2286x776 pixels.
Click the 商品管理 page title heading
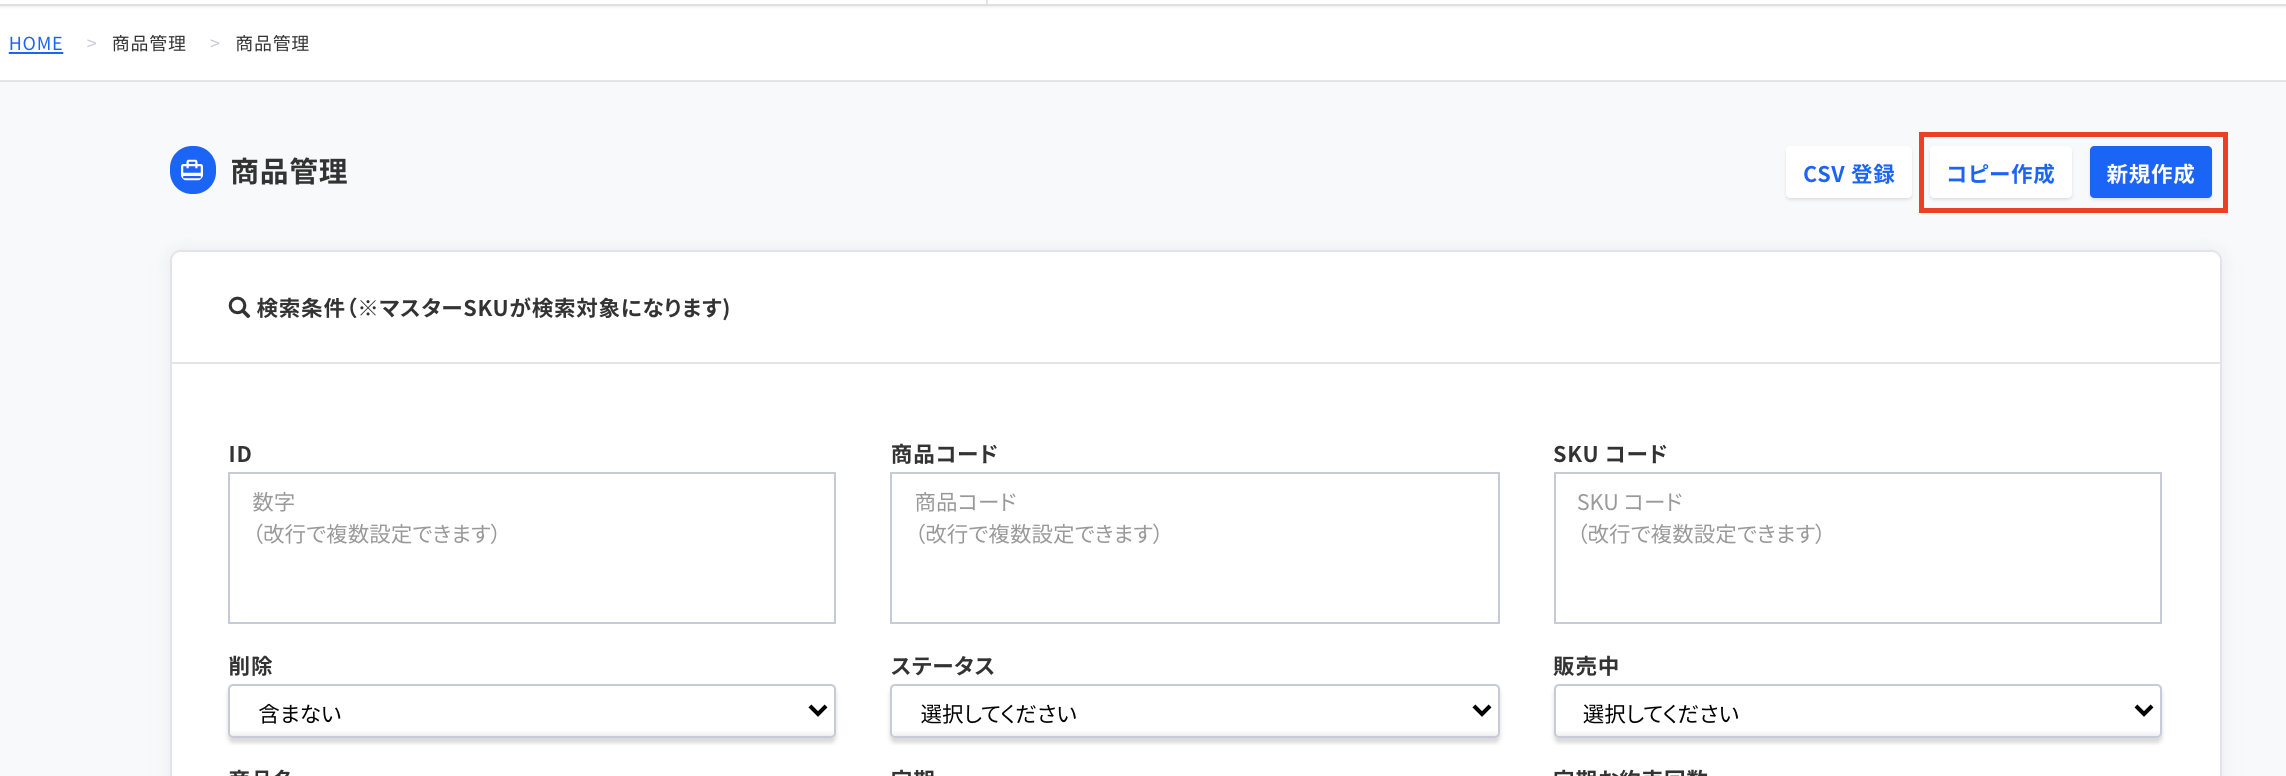click(289, 172)
